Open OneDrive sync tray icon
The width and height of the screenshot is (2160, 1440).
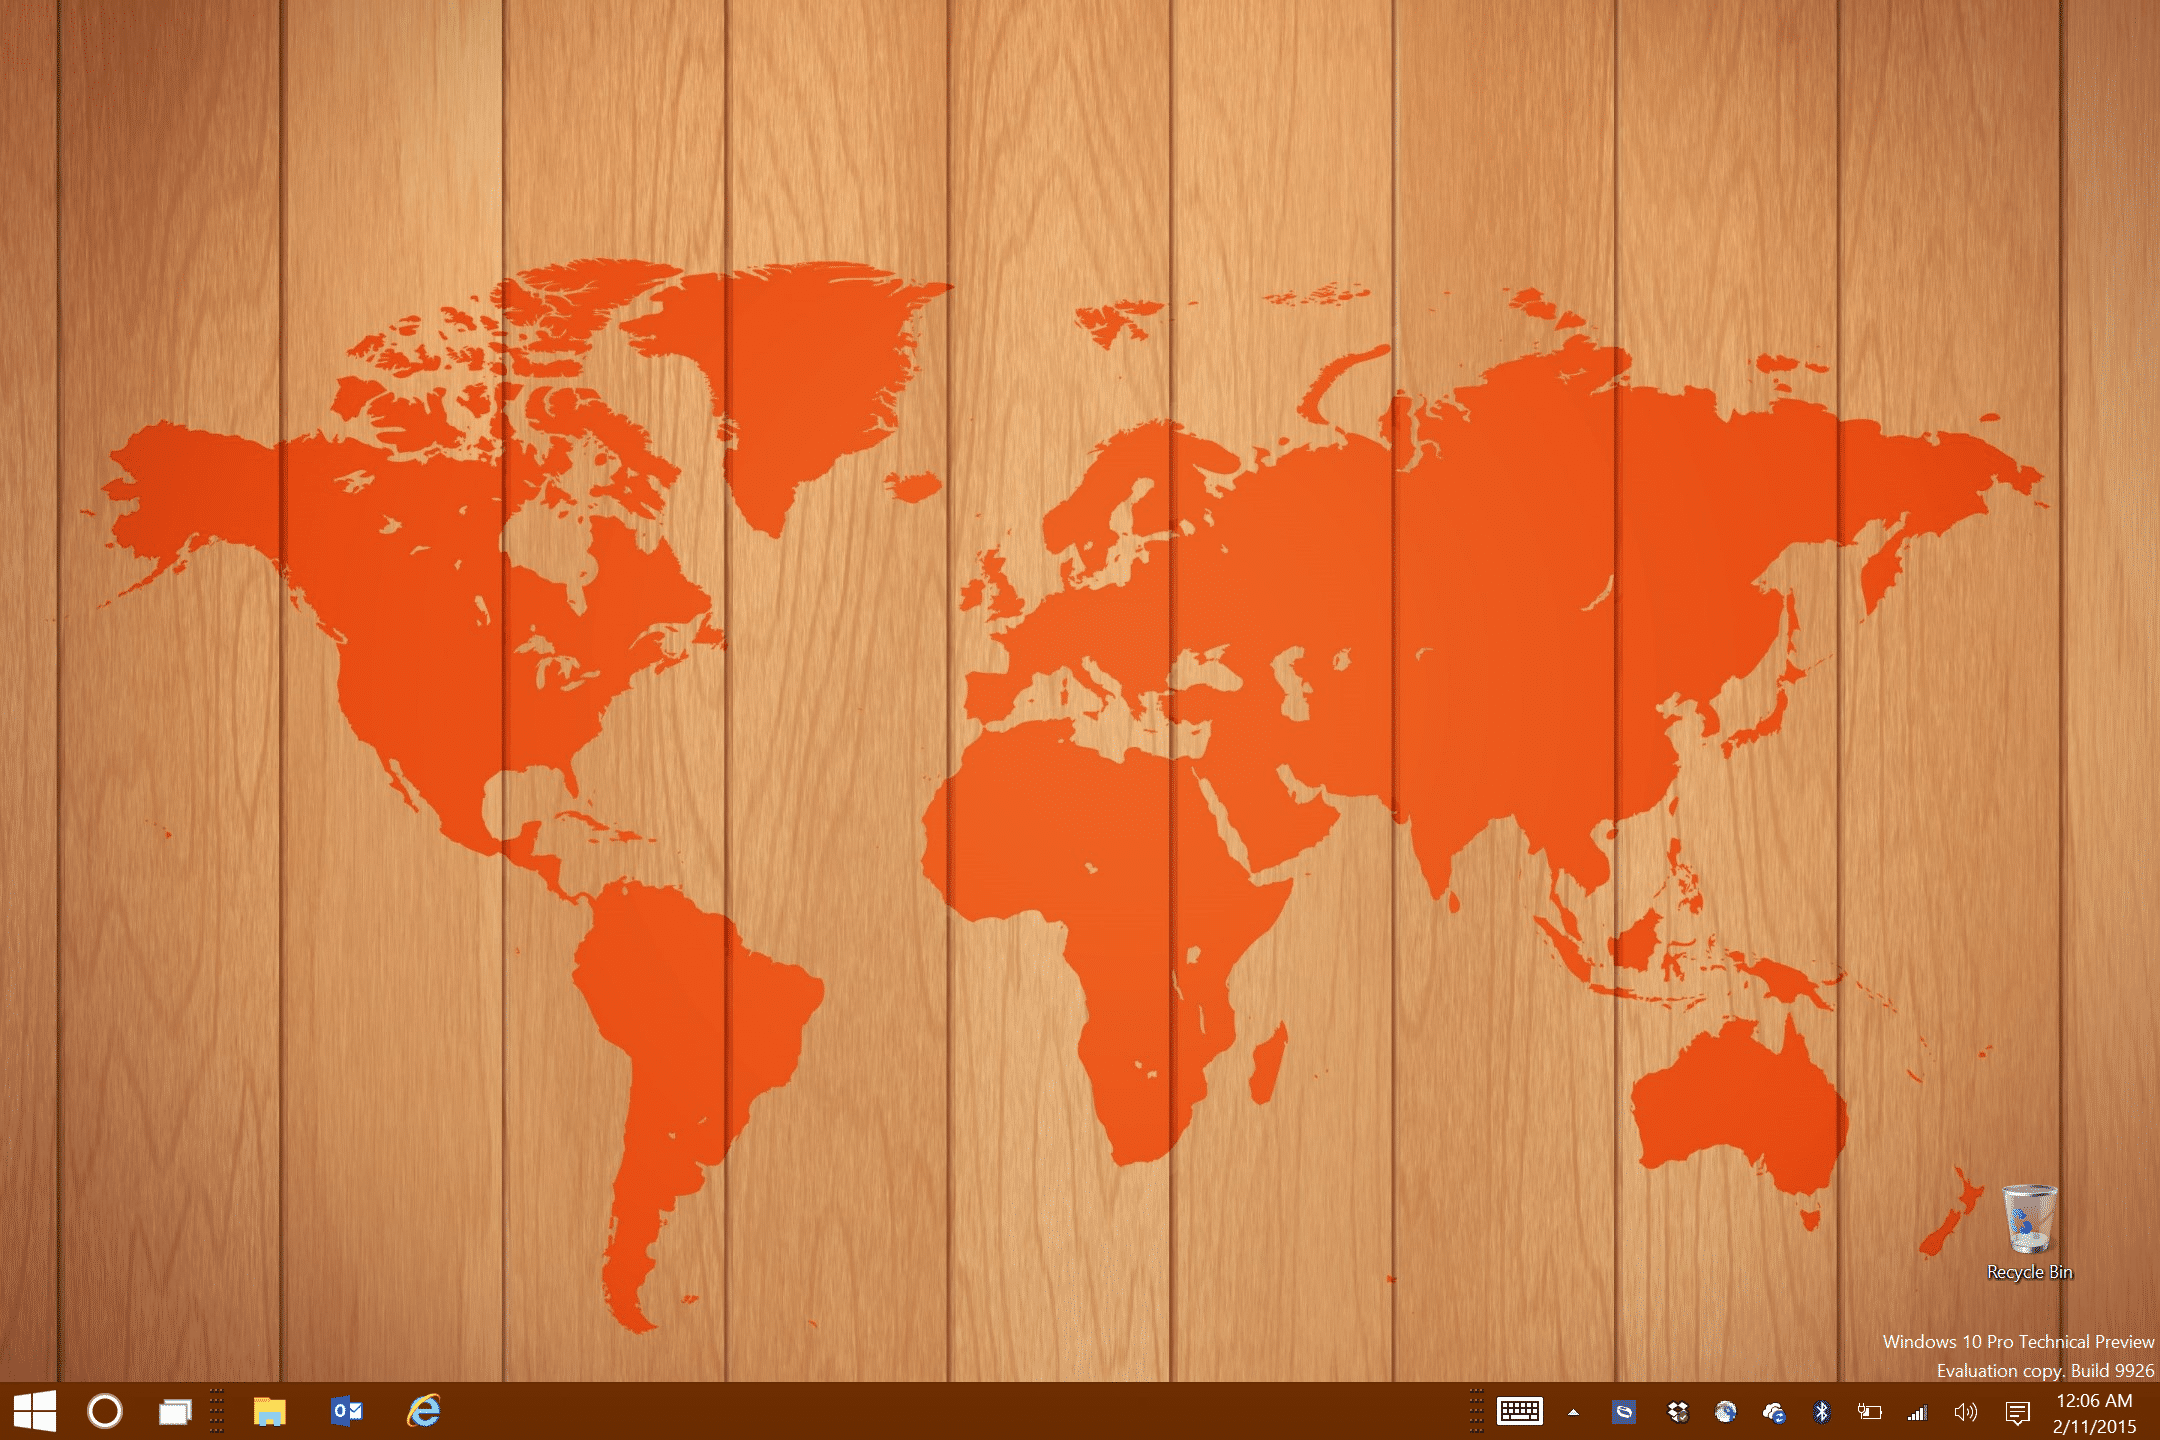1774,1412
